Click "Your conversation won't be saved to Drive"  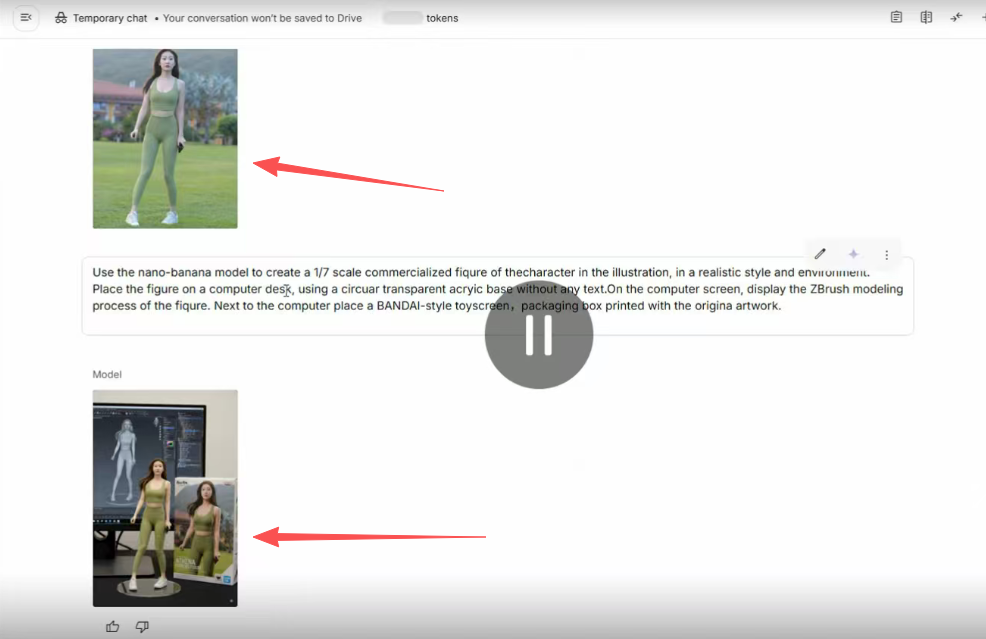262,18
